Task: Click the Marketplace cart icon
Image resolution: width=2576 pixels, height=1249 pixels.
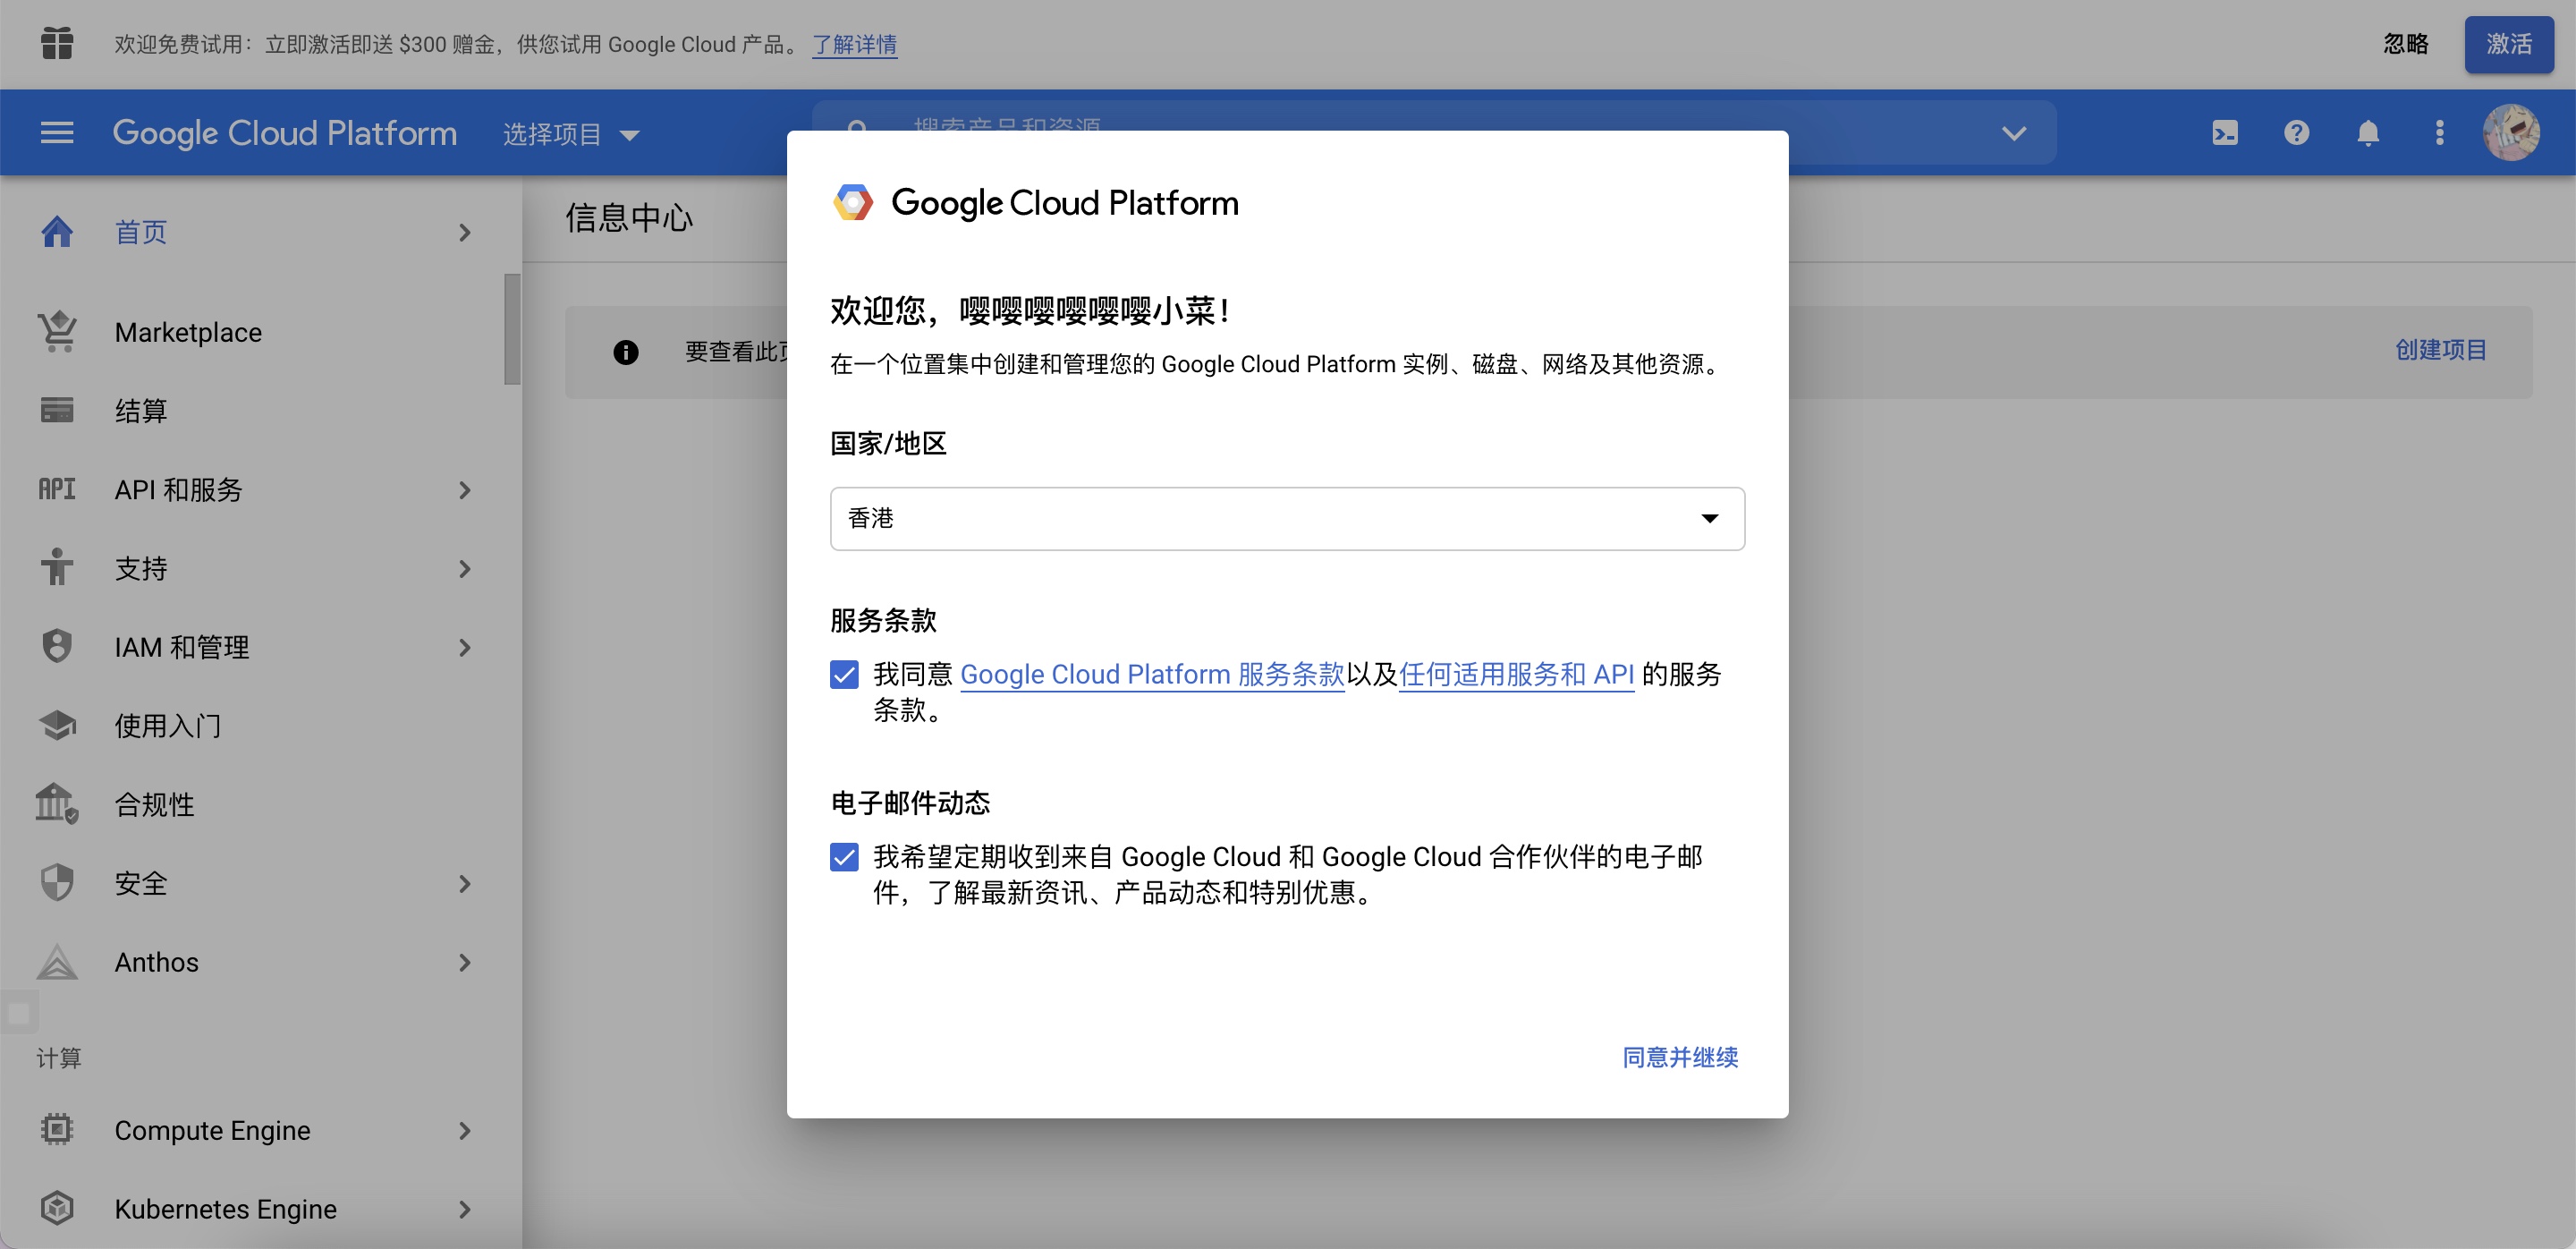Action: click(57, 332)
